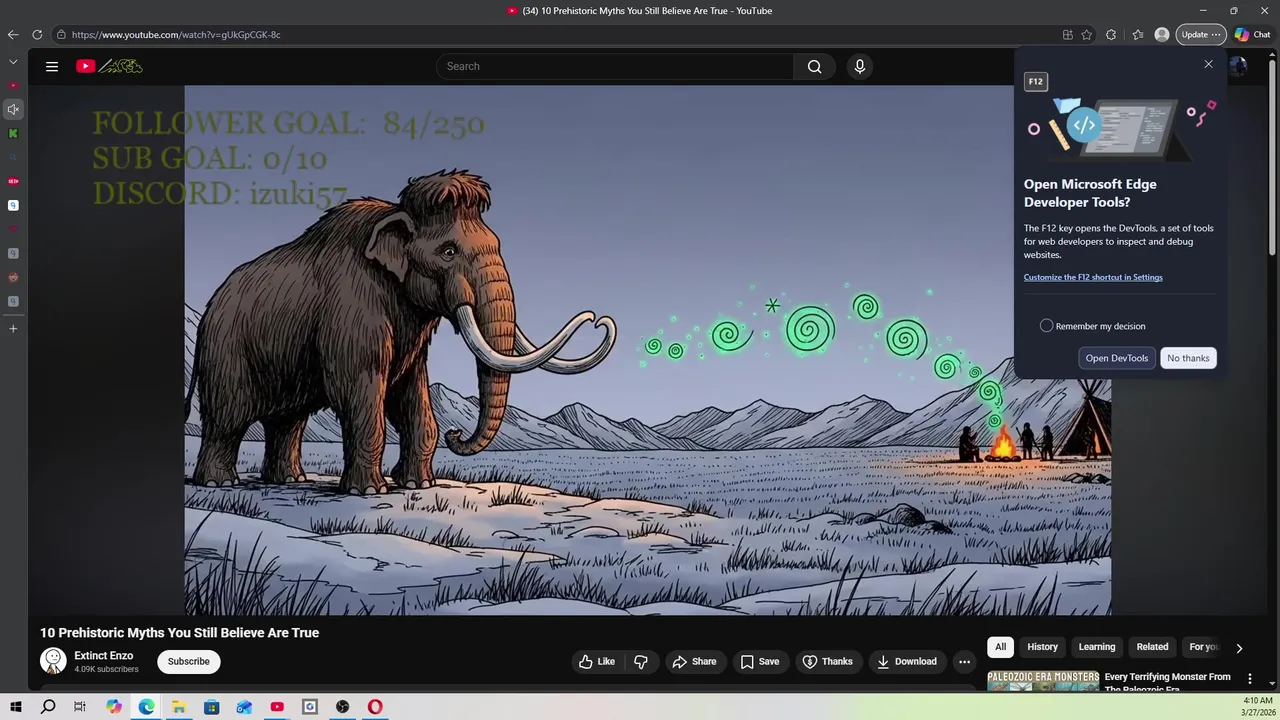Switch to Reddit tab in vertical sidebar

[13, 277]
